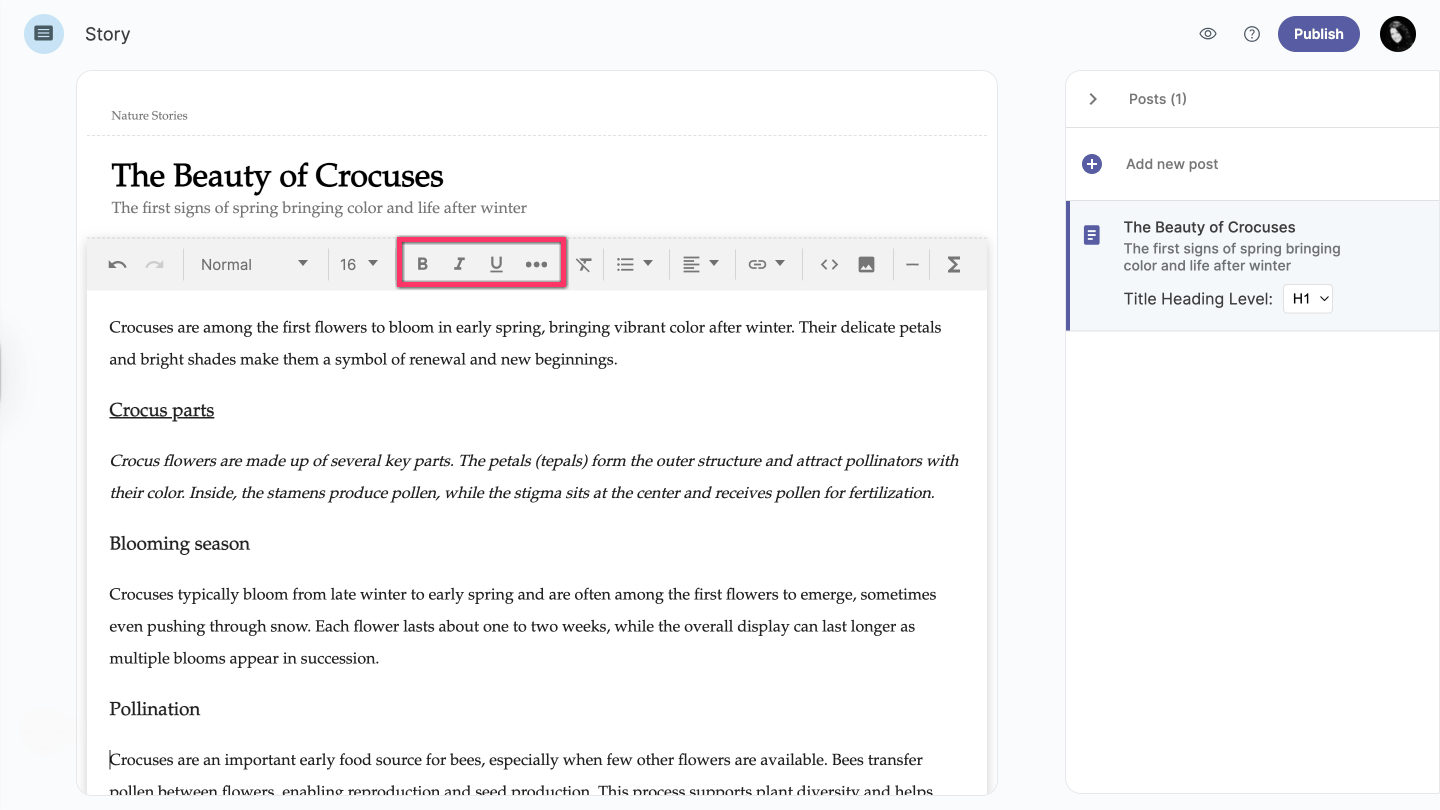Screen dimensions: 1440x810
Task: Click the clear formatting icon
Action: pos(584,265)
